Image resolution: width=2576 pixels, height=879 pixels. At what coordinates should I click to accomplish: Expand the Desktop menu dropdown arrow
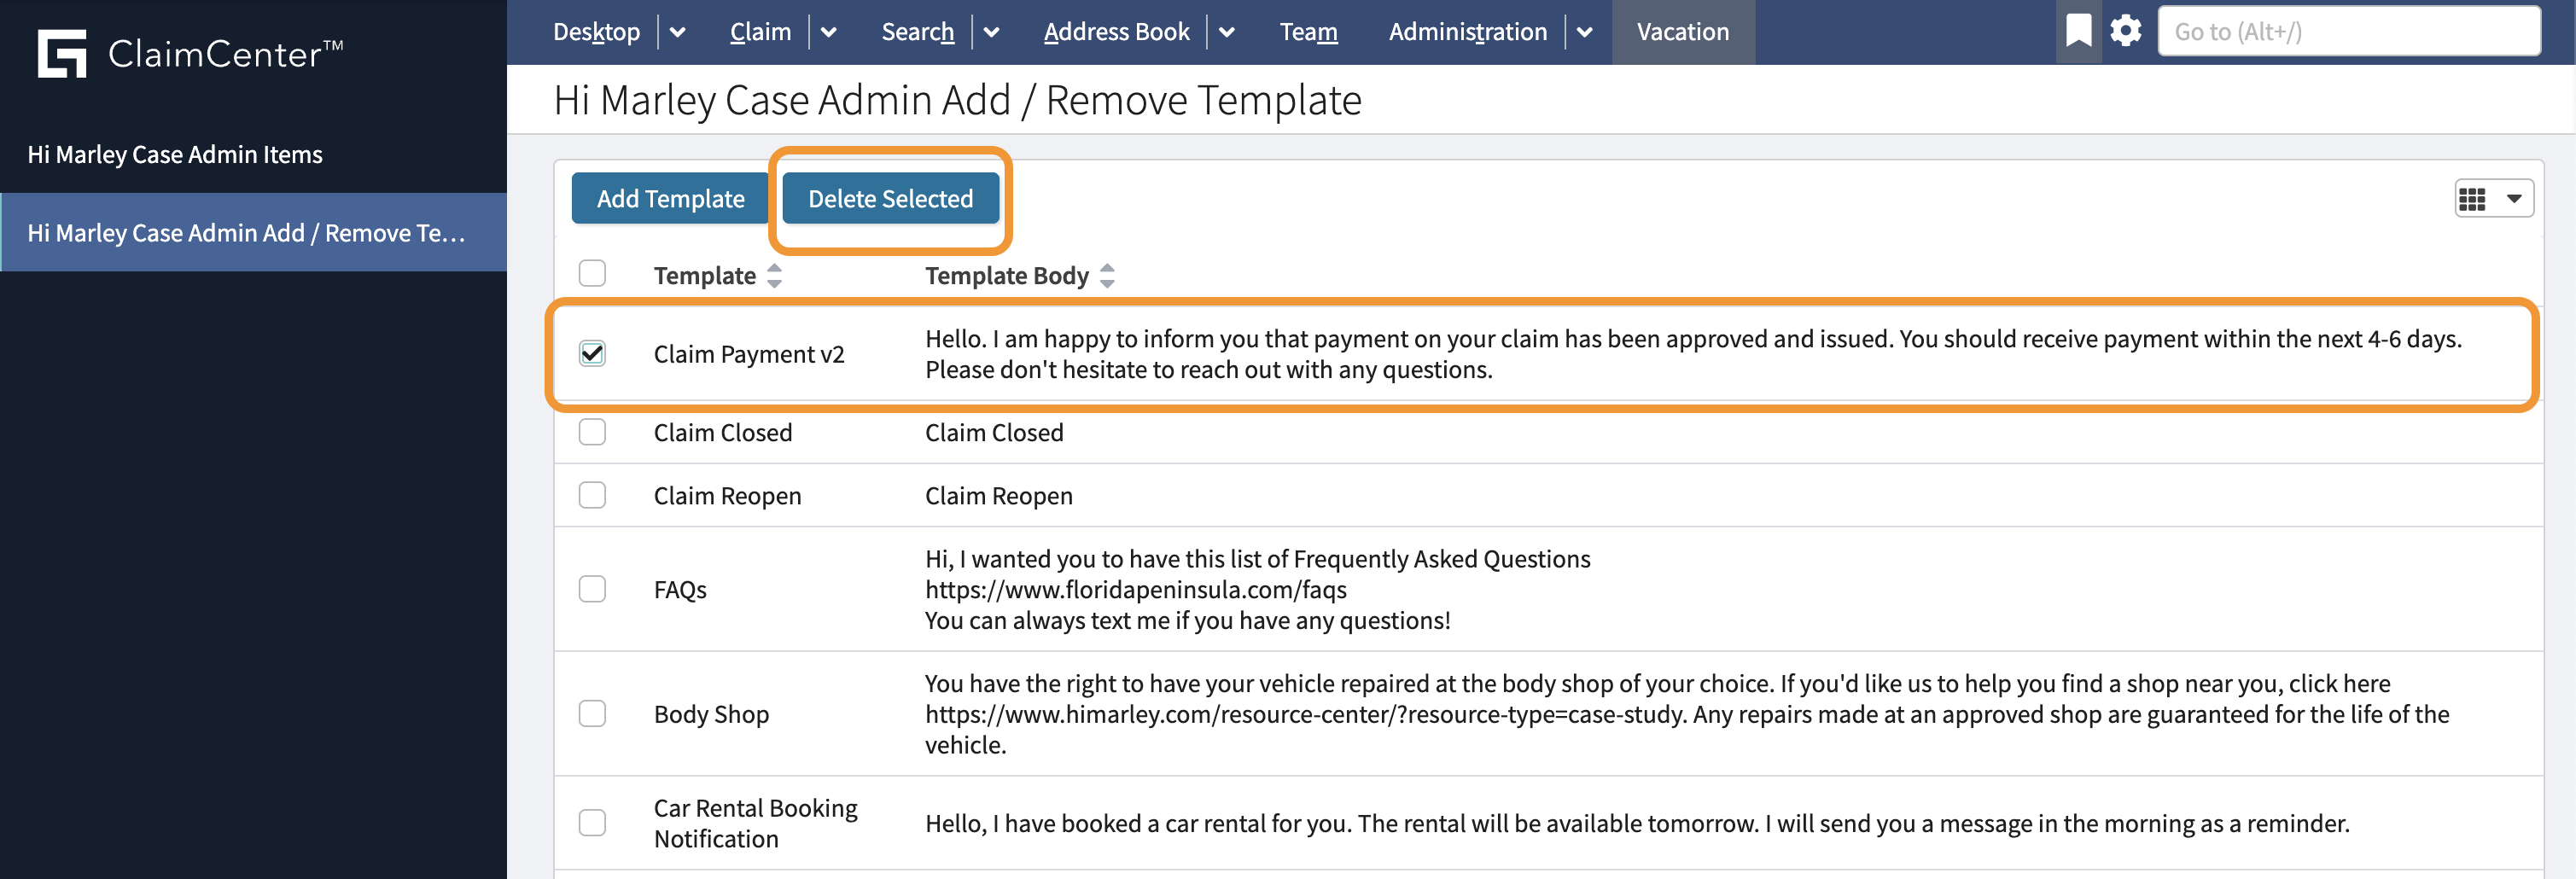(677, 32)
